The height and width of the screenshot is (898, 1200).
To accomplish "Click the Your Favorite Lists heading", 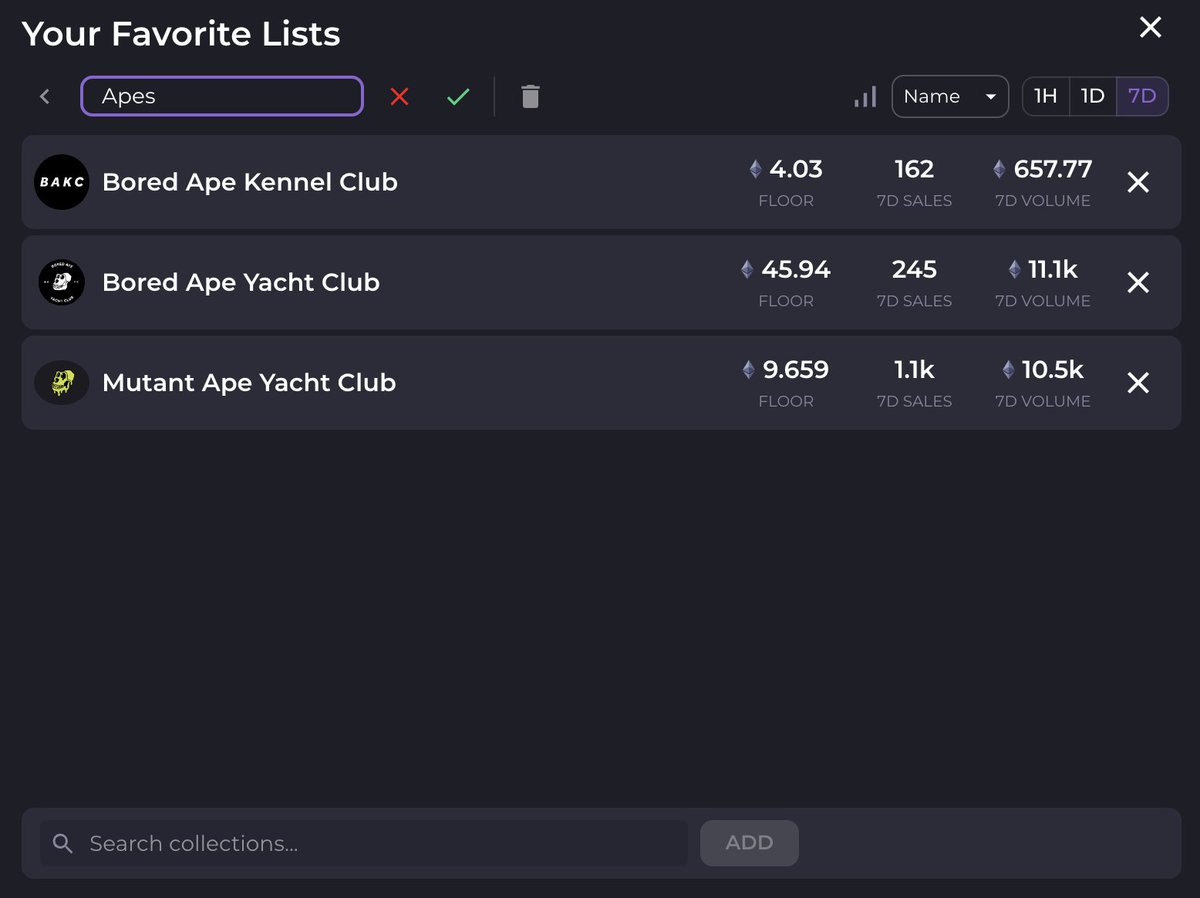I will 181,33.
